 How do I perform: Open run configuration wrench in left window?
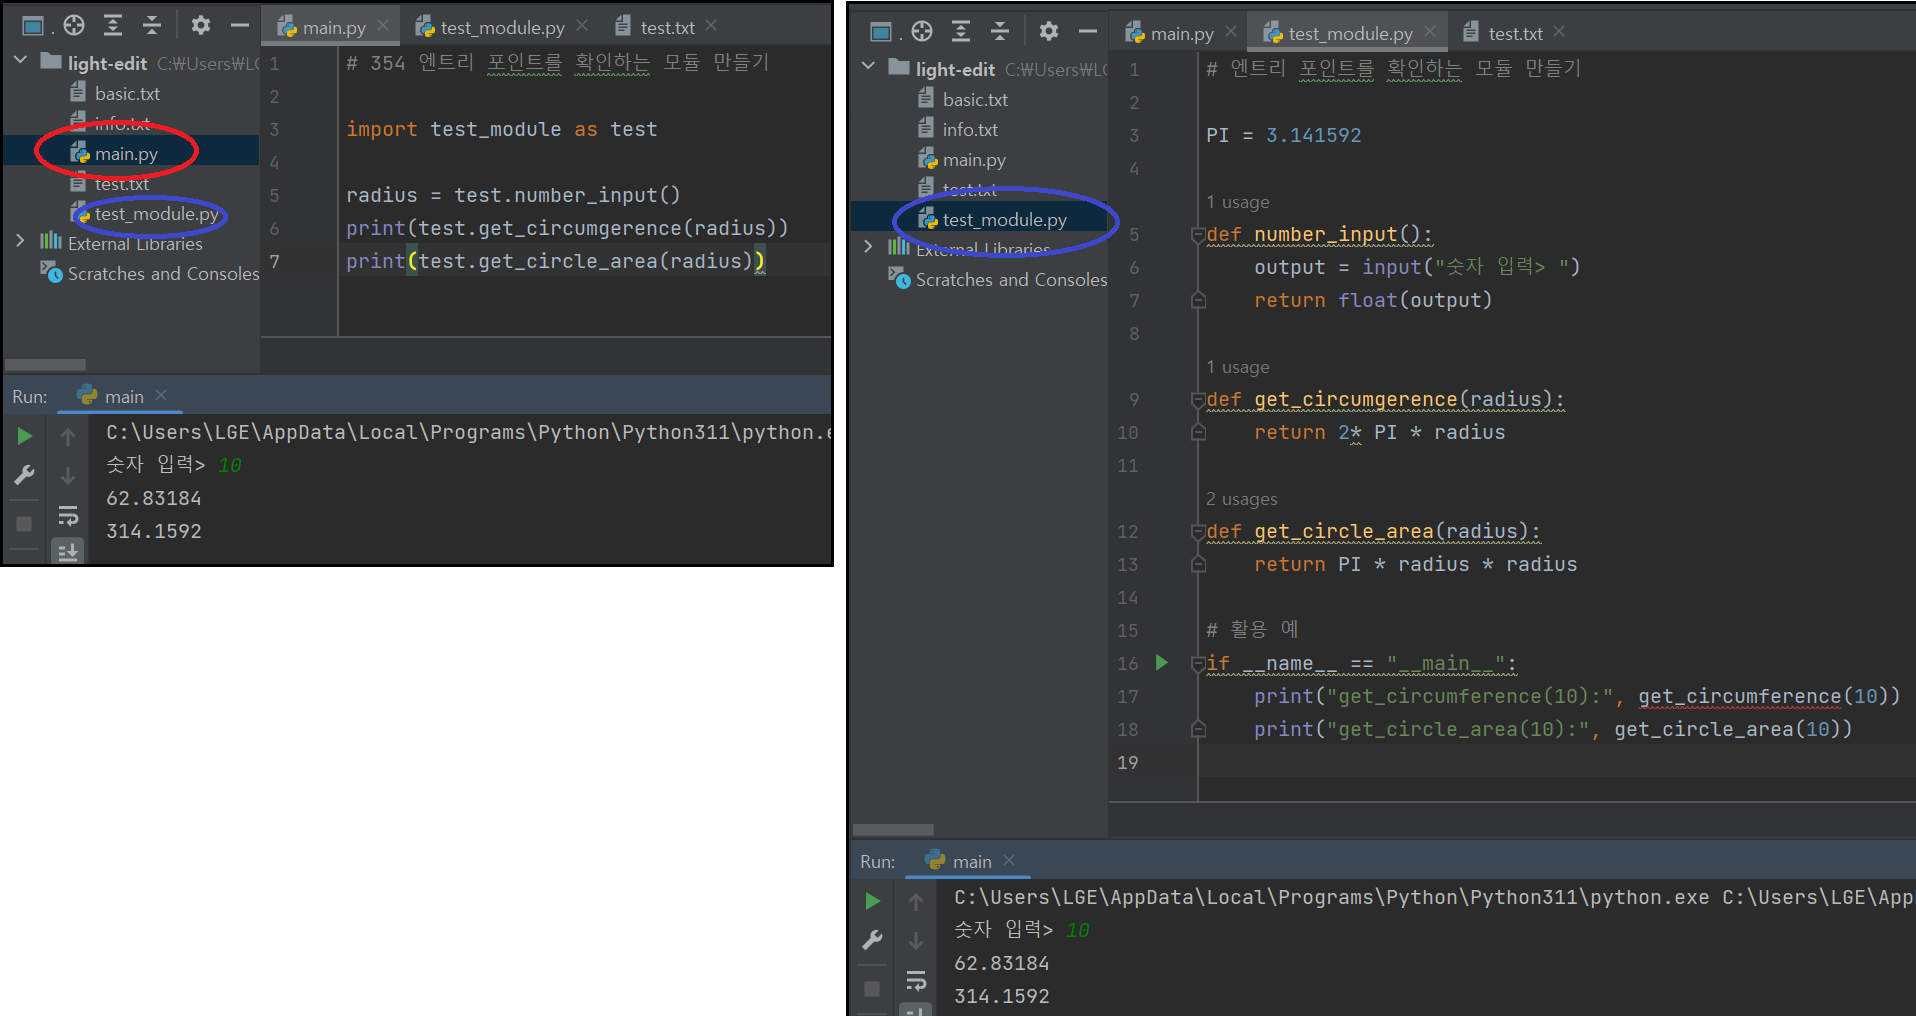click(x=25, y=475)
